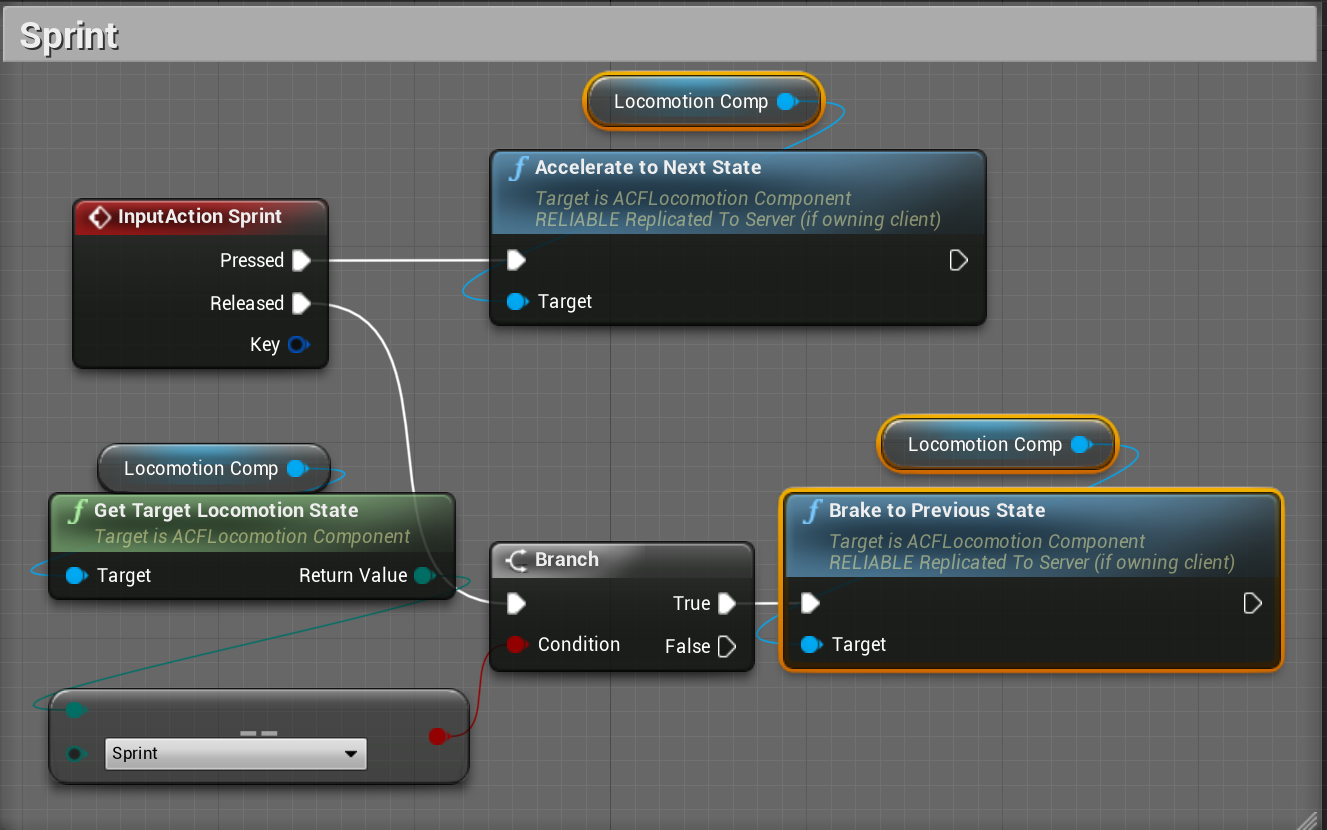Image resolution: width=1327 pixels, height=830 pixels.
Task: Select the Accelerate to Next State node title
Action: coord(648,168)
